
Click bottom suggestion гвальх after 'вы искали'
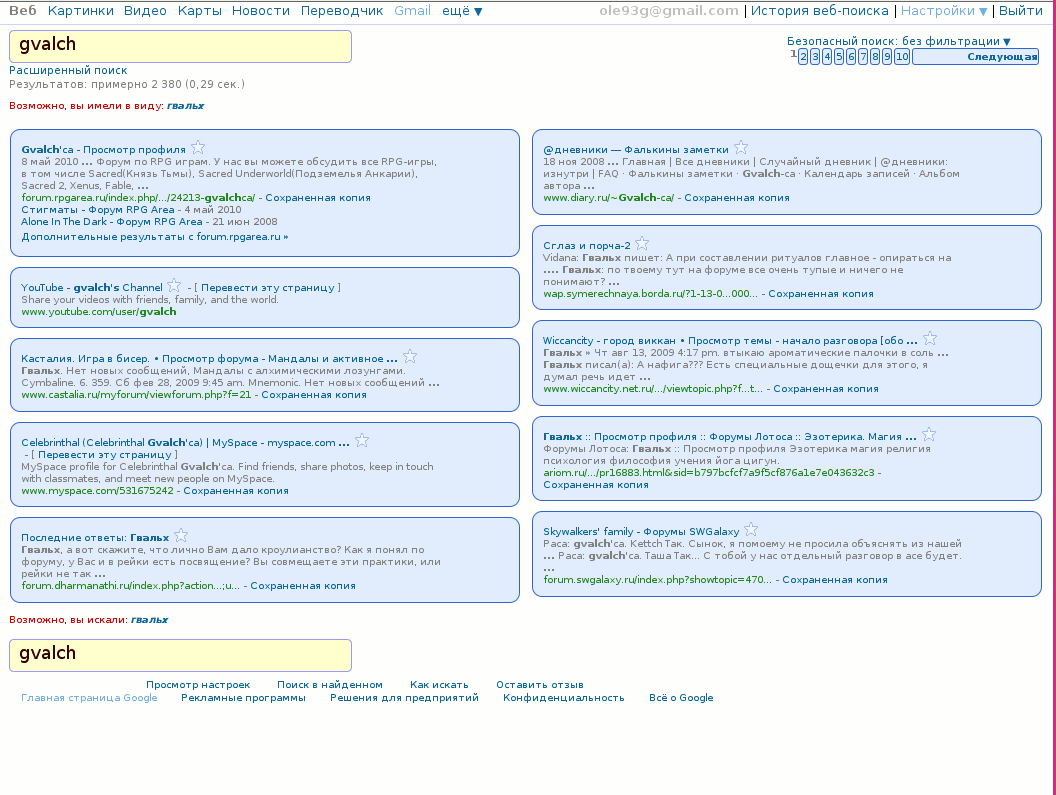150,620
